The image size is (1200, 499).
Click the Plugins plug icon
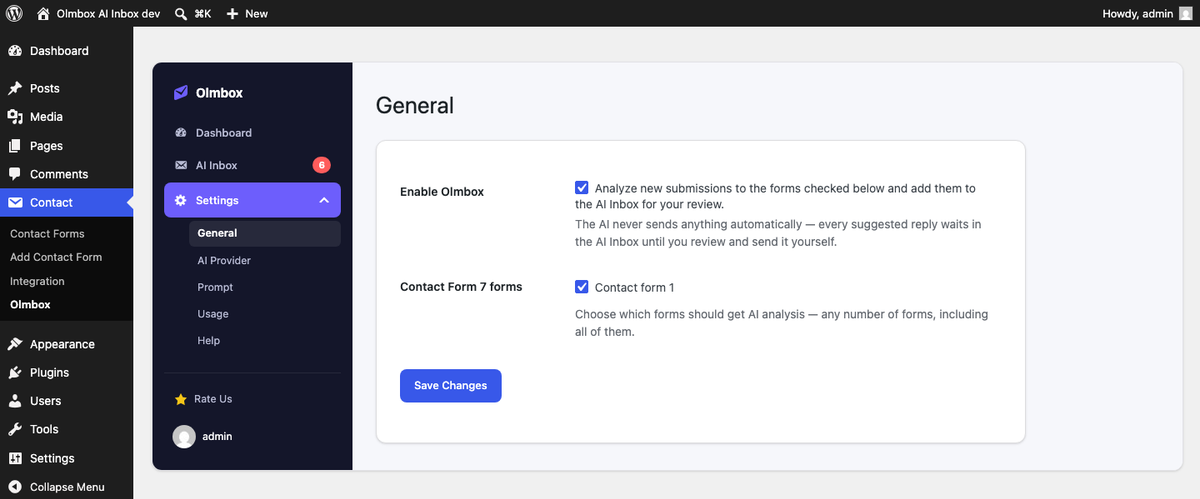(15, 372)
